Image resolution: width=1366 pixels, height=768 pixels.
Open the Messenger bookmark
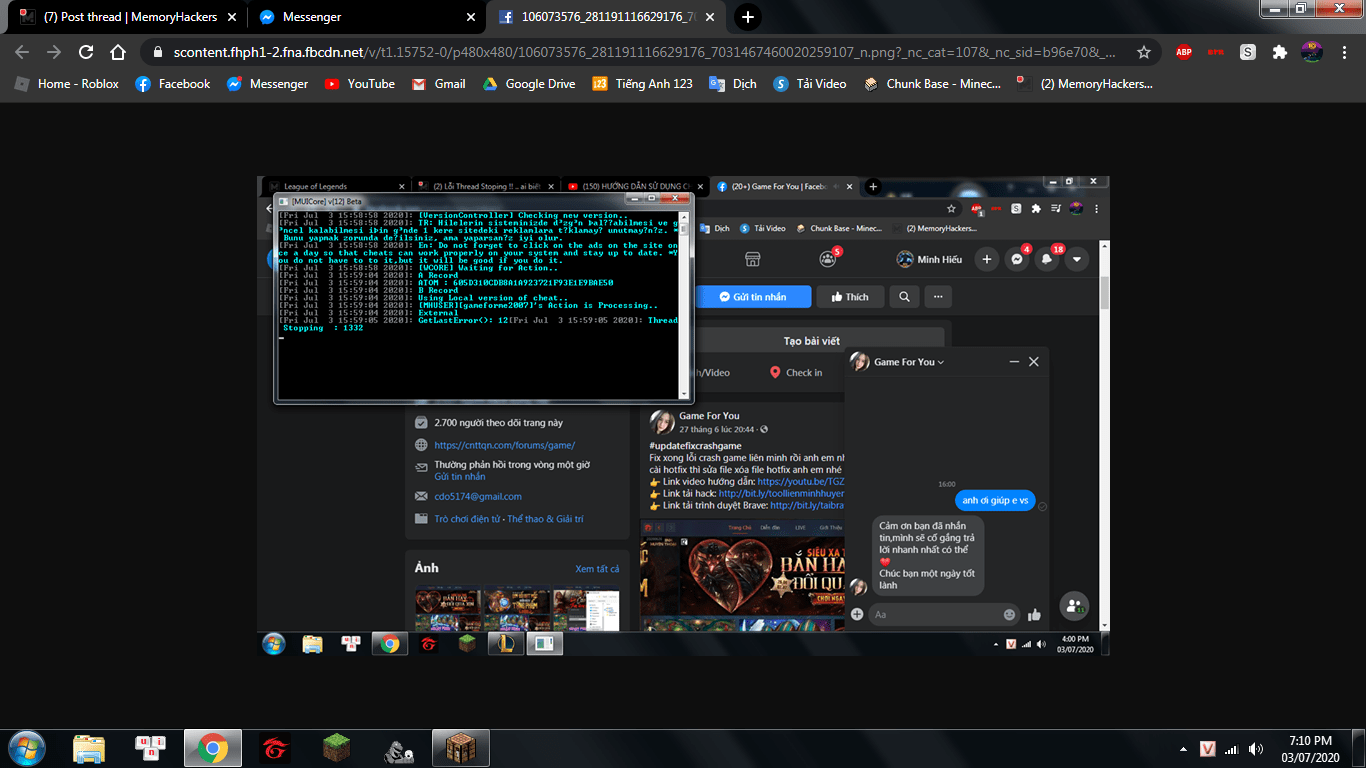point(268,84)
